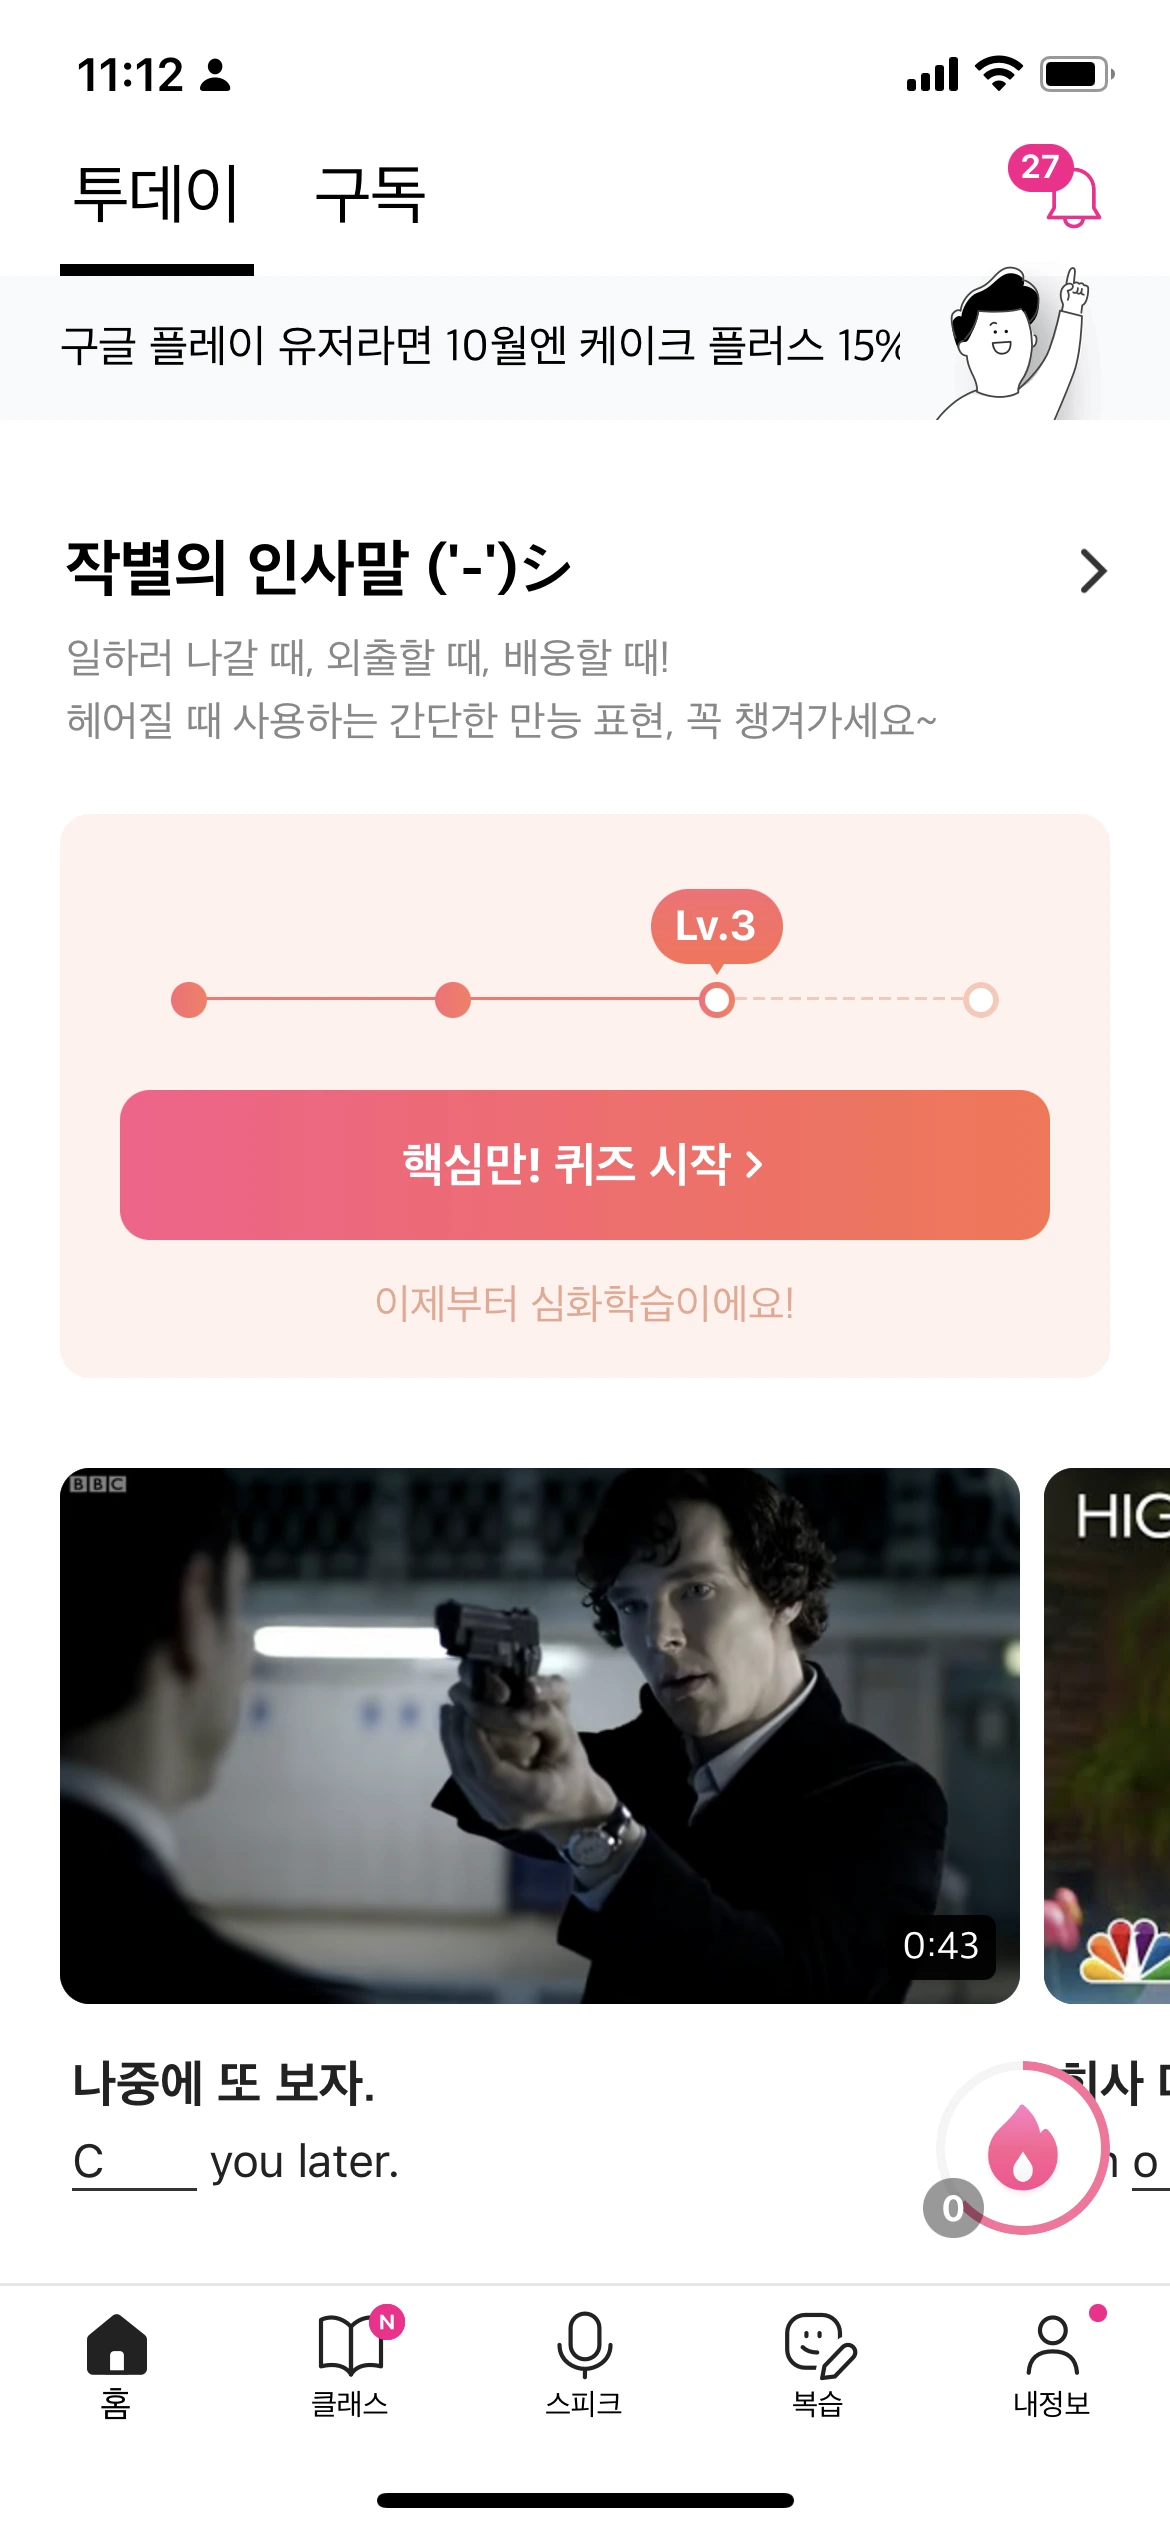Select the 투데이 tab
The height and width of the screenshot is (2532, 1170).
pyautogui.click(x=157, y=193)
